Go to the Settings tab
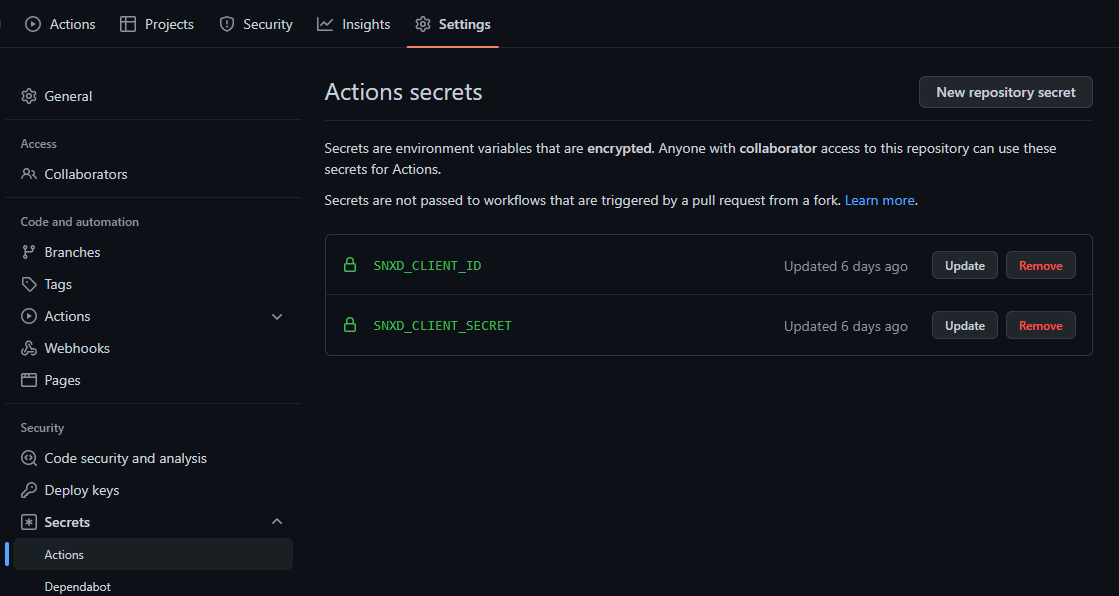Image resolution: width=1119 pixels, height=596 pixels. [452, 23]
